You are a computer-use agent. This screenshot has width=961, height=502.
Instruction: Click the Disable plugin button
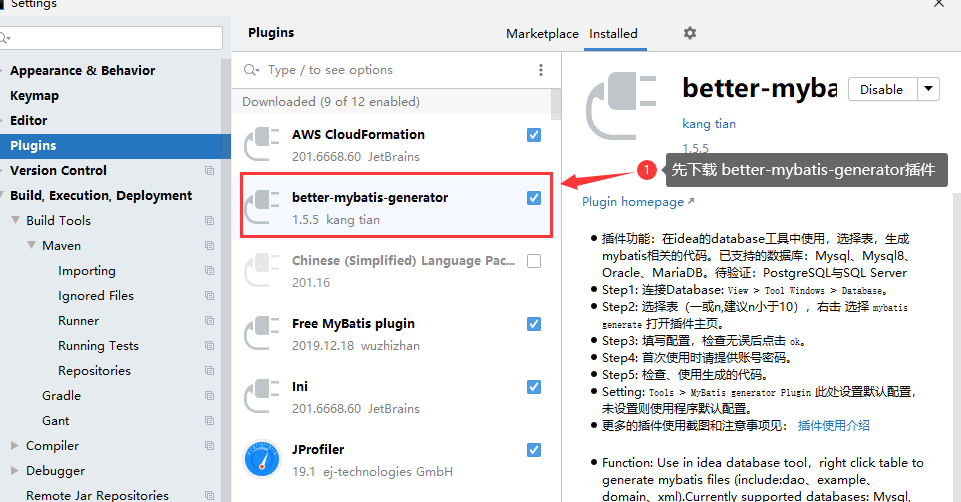882,89
